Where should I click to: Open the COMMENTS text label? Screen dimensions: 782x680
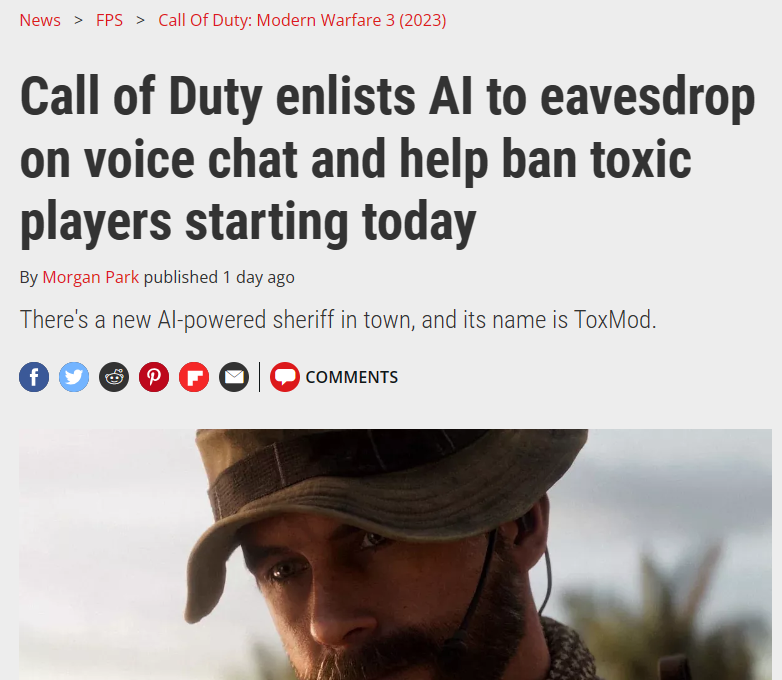tap(352, 377)
